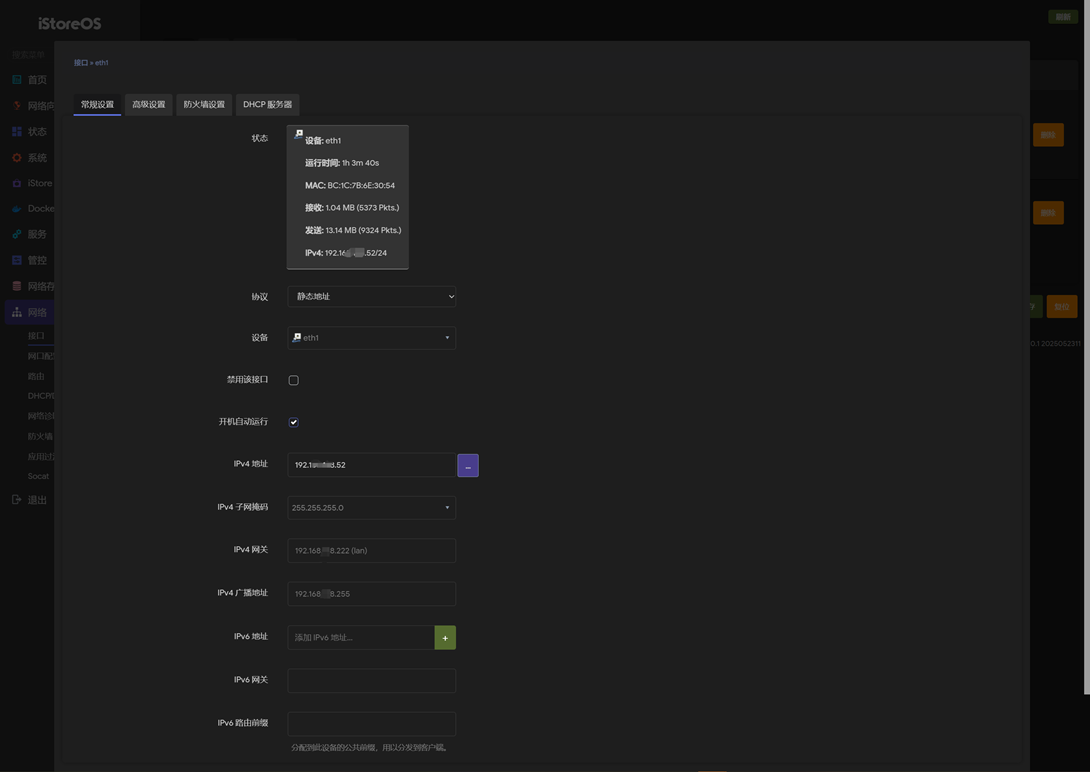The width and height of the screenshot is (1090, 772).
Task: Click the 接口 breadcrumb link
Action: pos(80,63)
